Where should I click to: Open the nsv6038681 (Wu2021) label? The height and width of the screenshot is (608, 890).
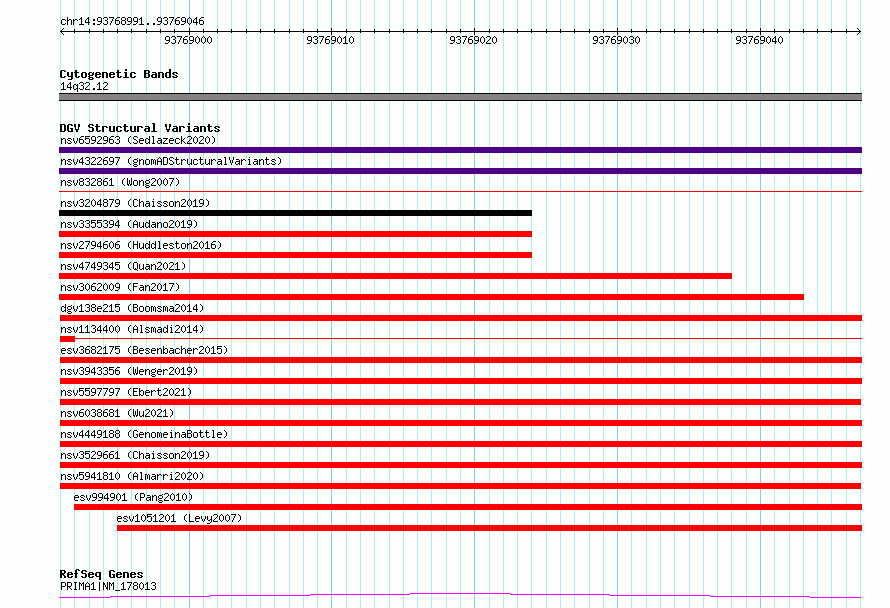coord(117,413)
